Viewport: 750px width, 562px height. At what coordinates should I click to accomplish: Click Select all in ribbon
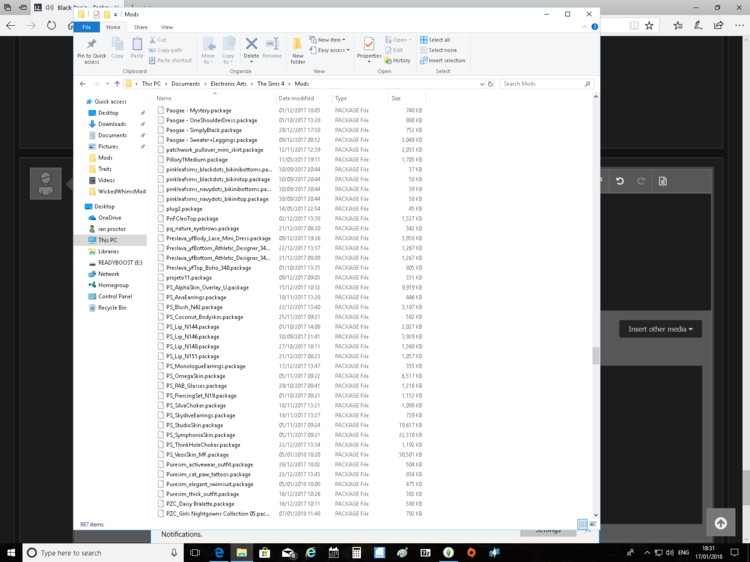(435, 40)
